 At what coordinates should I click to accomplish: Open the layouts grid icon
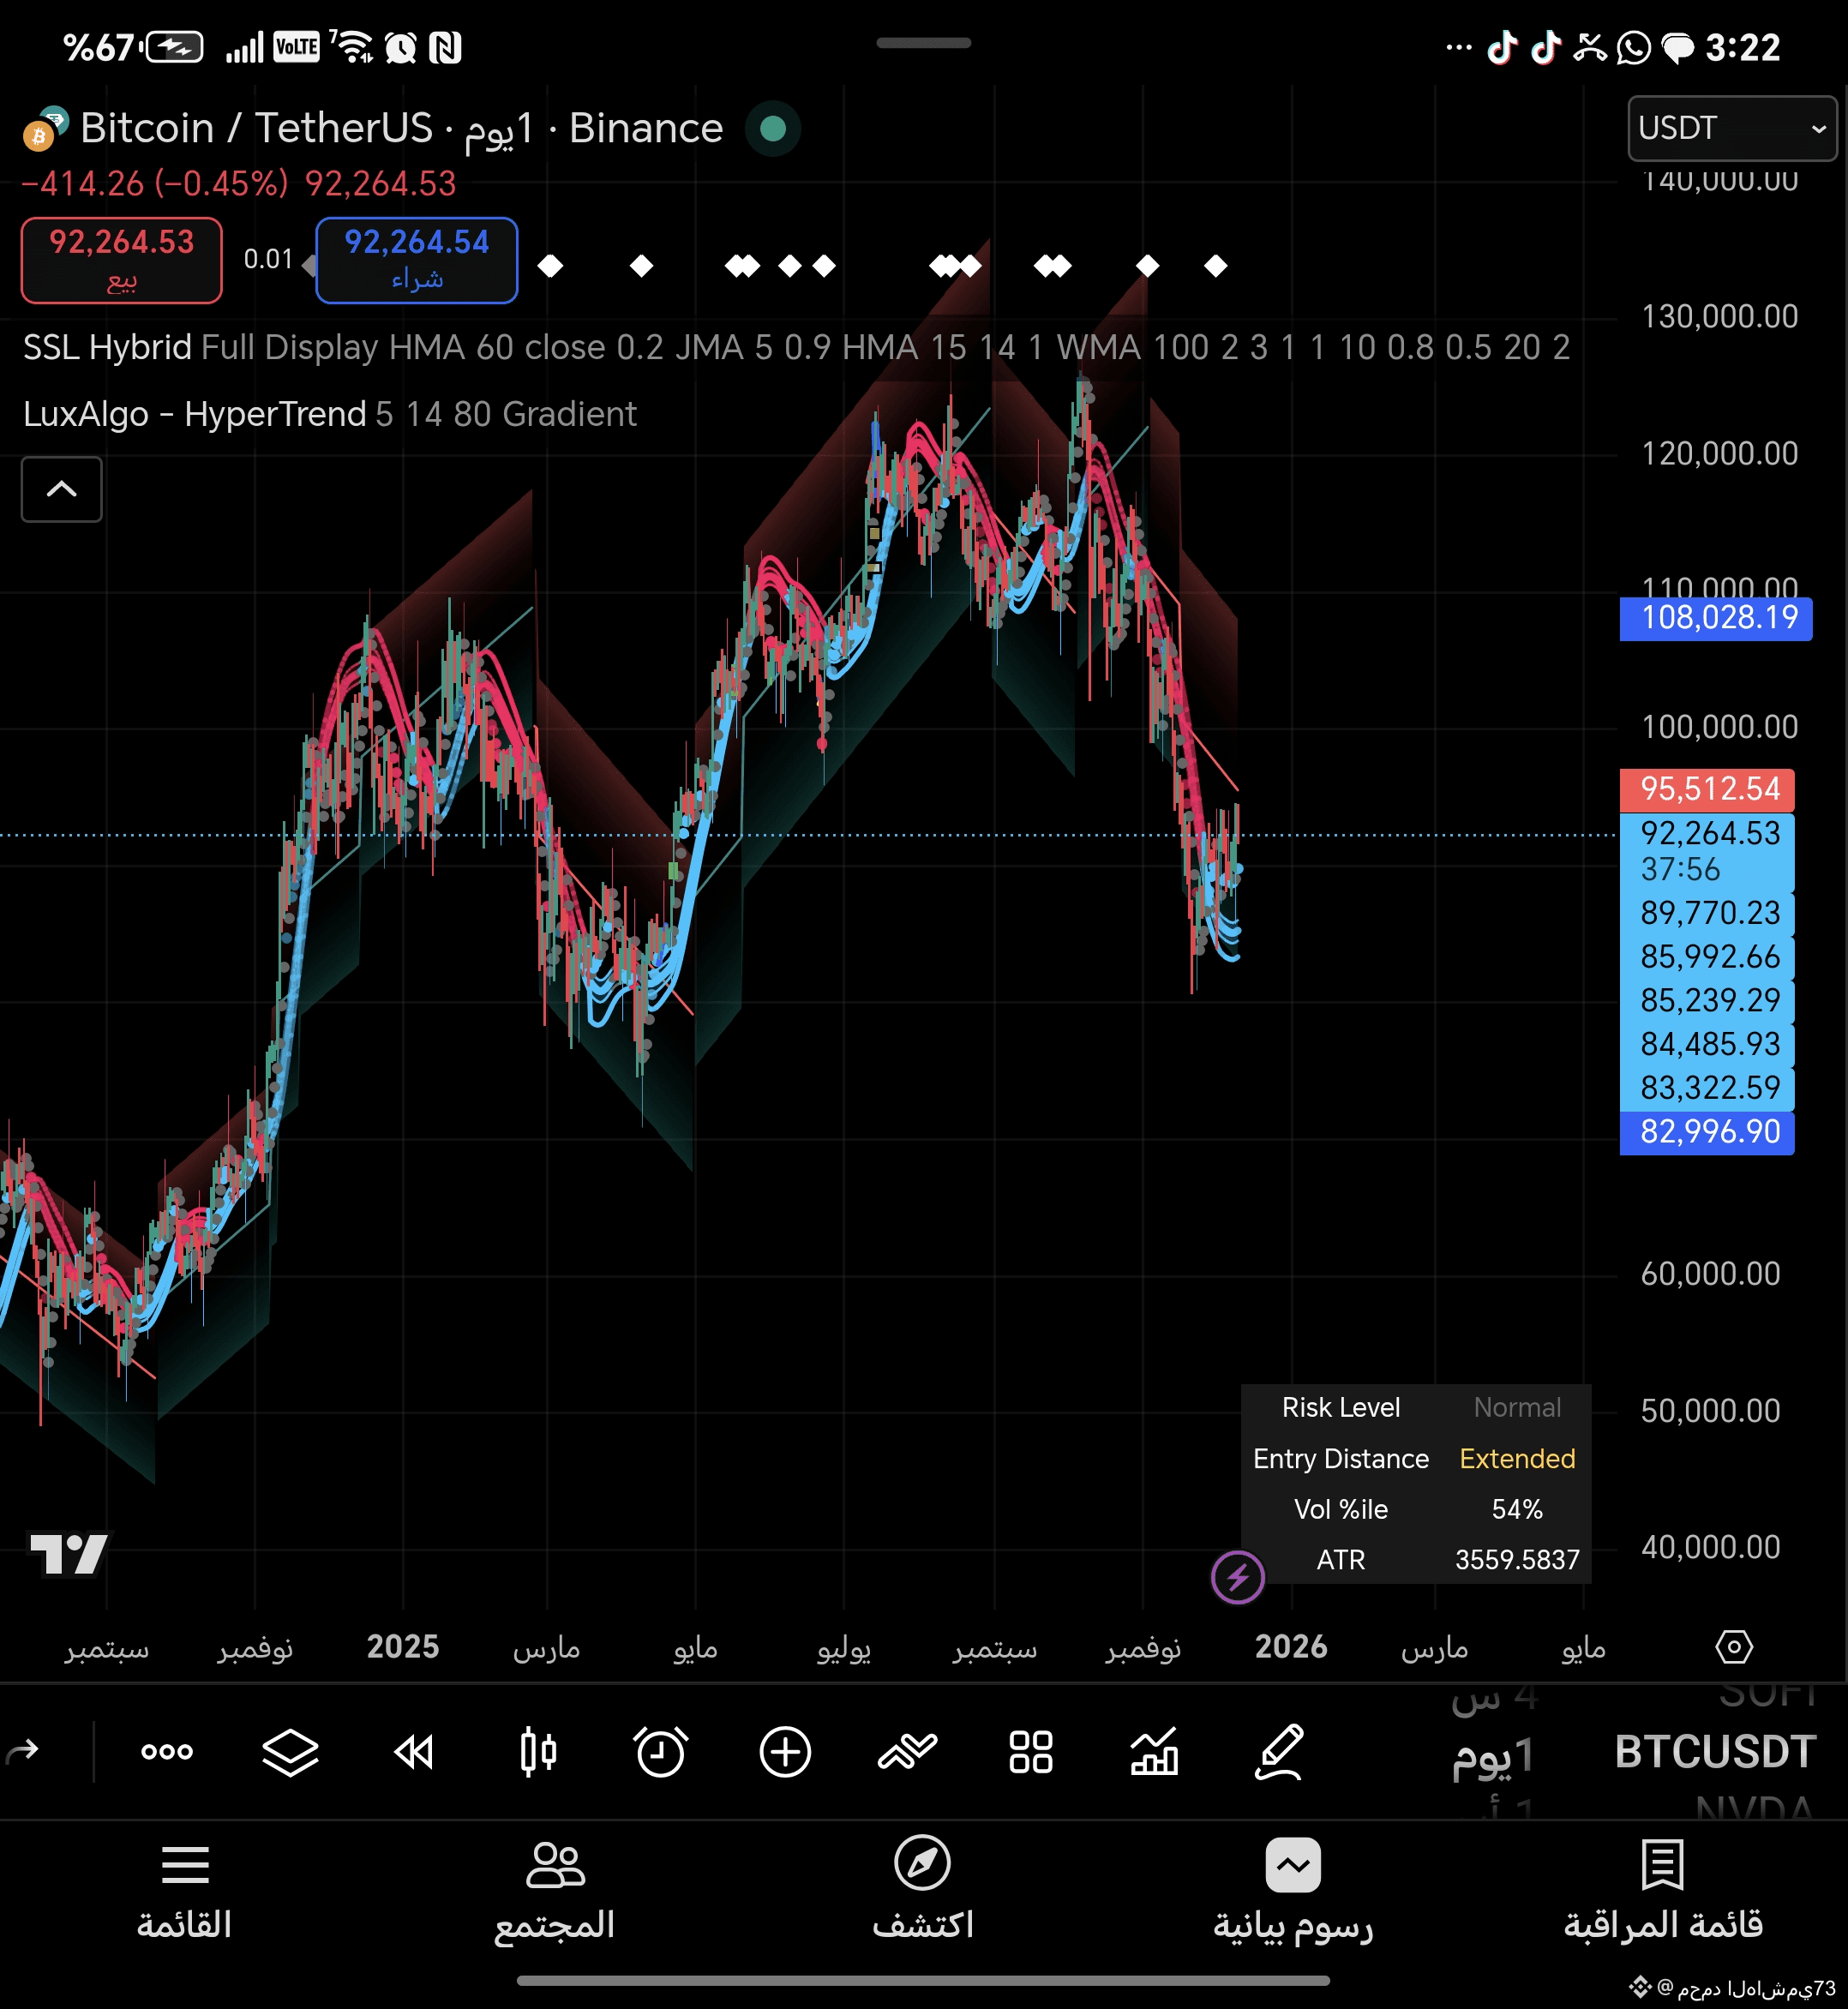pos(1030,1751)
